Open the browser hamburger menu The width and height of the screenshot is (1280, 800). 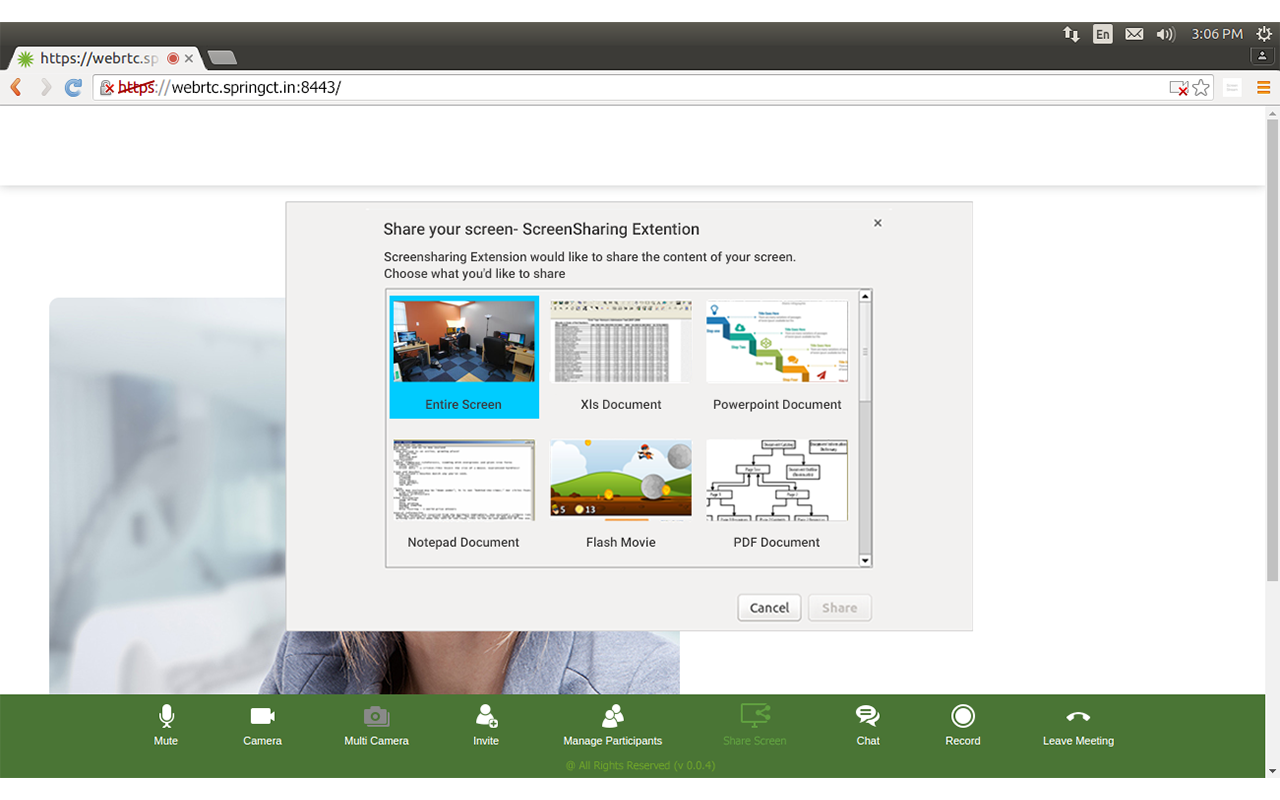point(1264,88)
